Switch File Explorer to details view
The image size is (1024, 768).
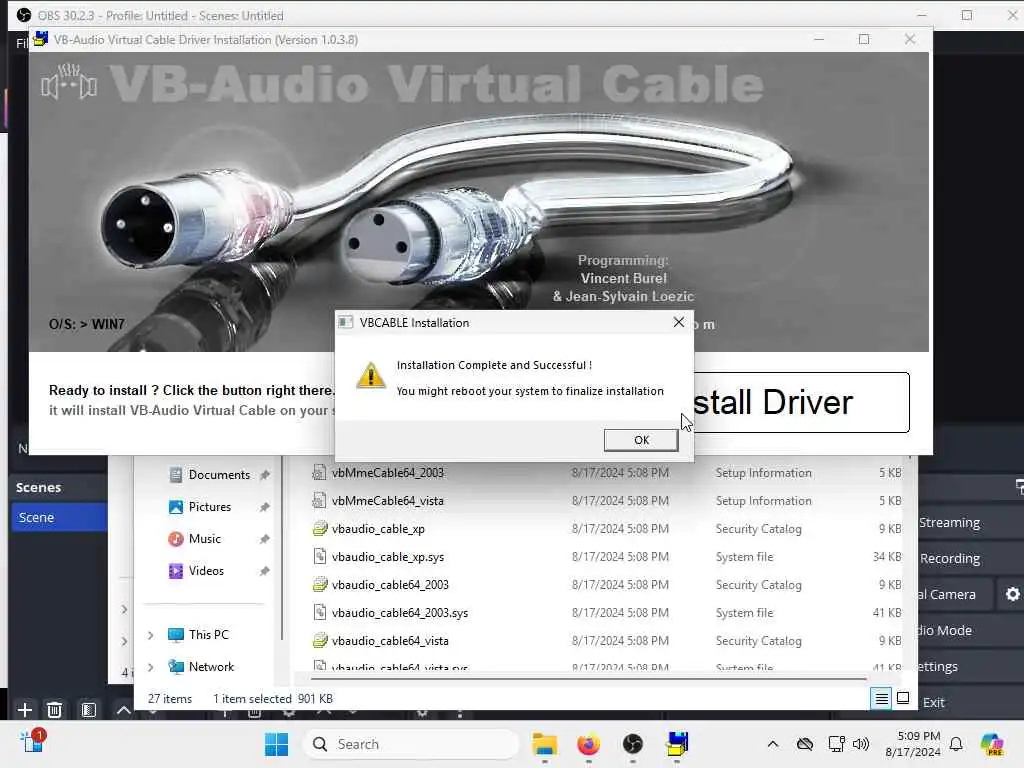tap(881, 699)
